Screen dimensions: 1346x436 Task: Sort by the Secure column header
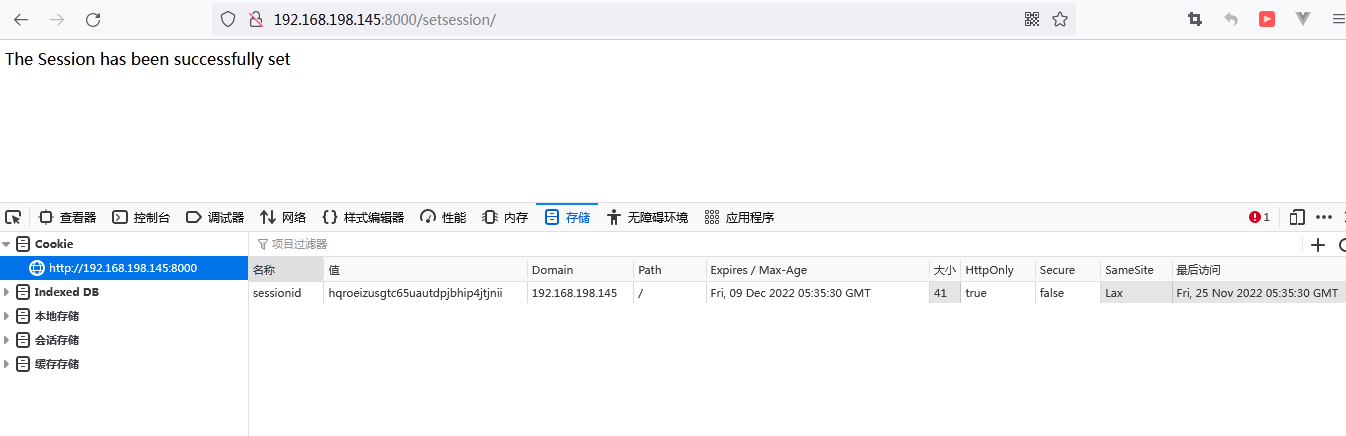coord(1067,270)
